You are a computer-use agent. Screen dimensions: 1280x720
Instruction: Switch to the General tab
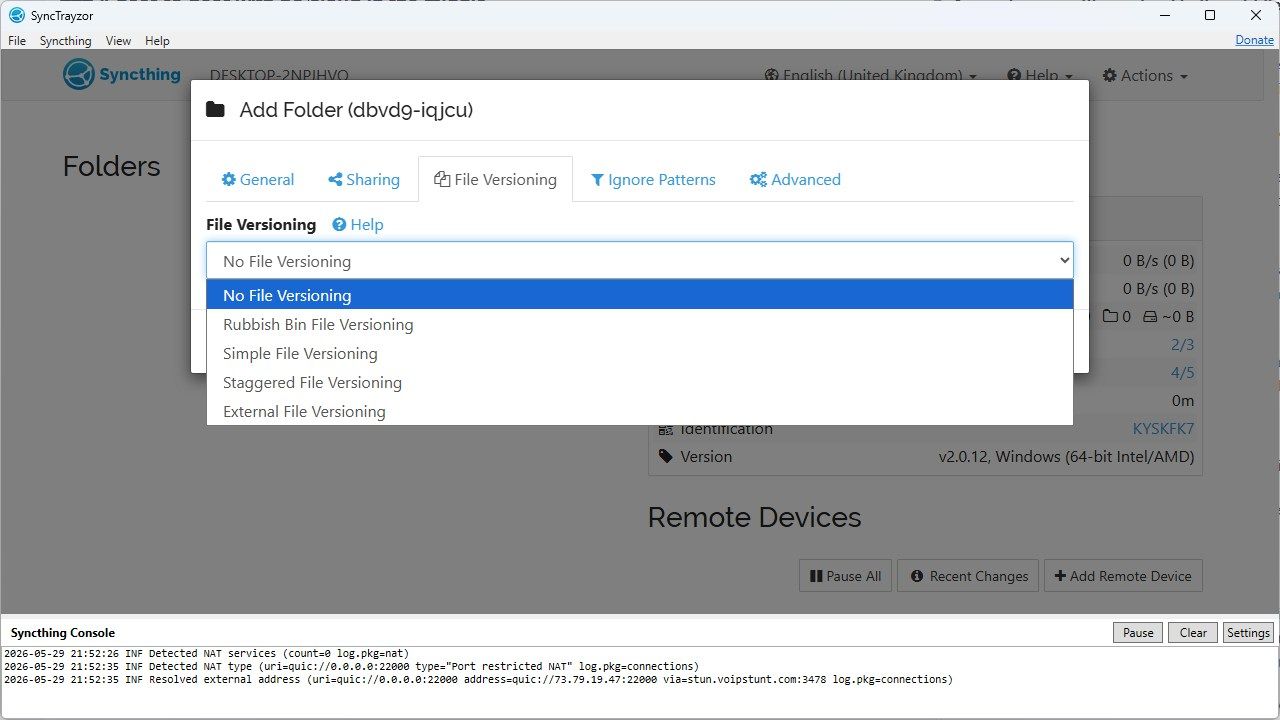257,180
